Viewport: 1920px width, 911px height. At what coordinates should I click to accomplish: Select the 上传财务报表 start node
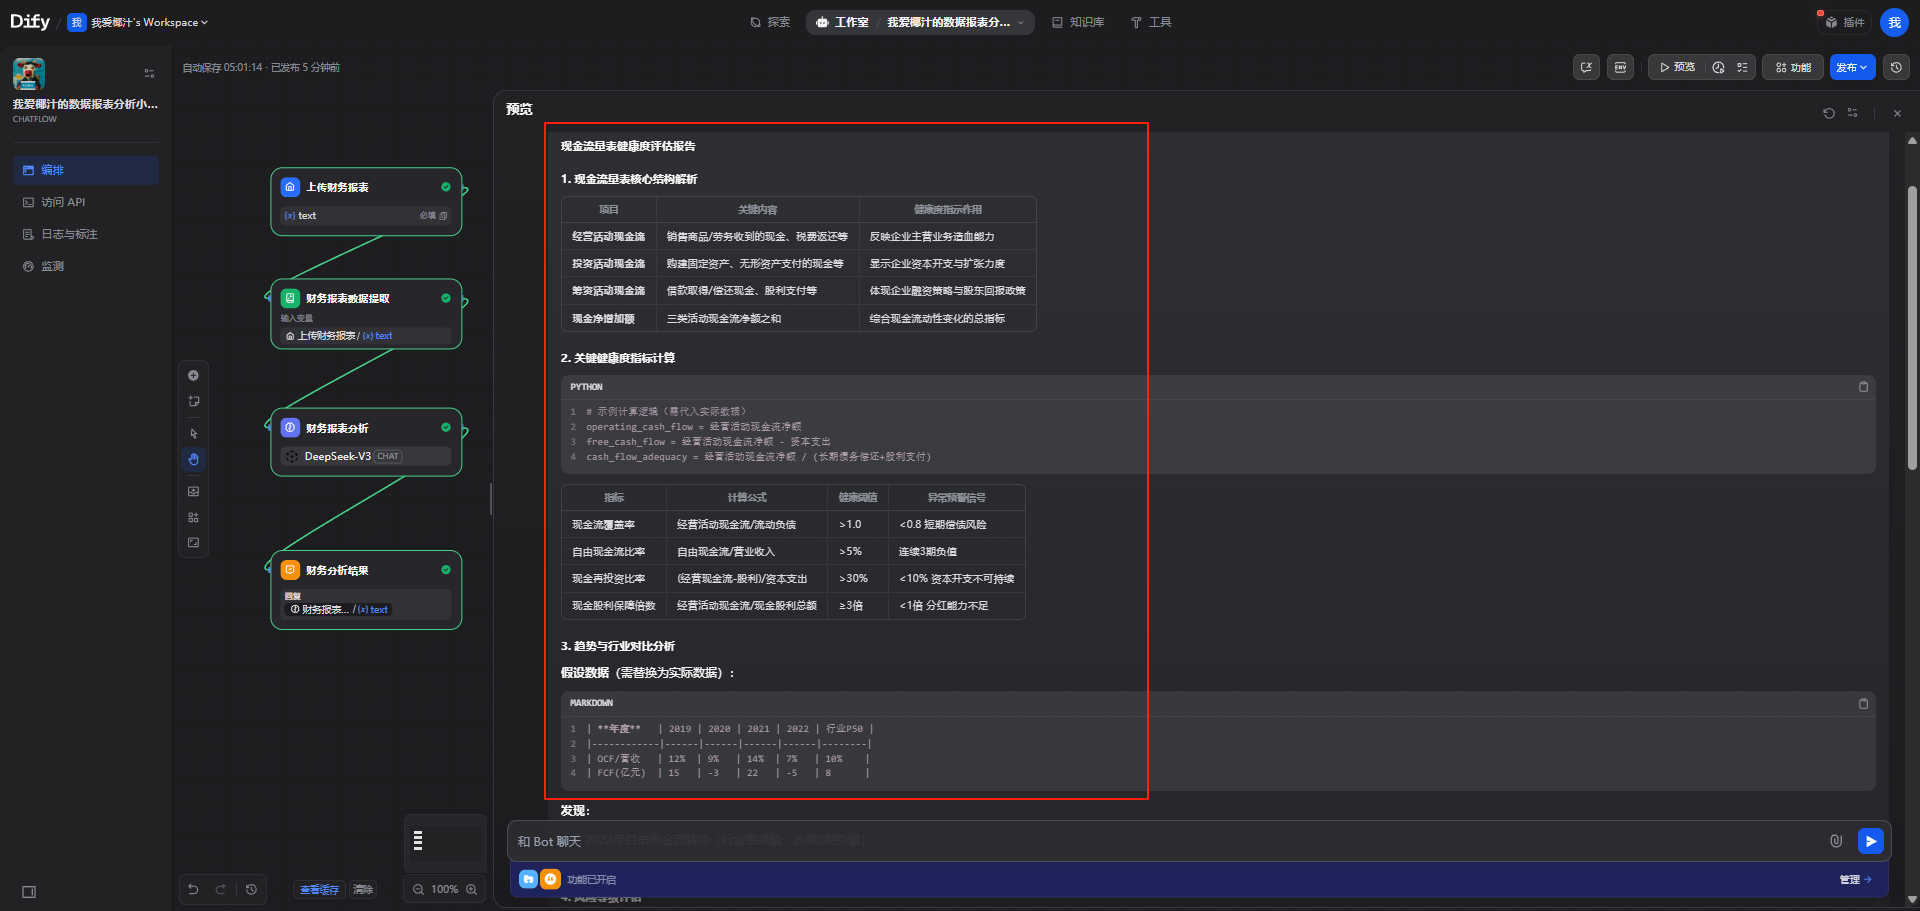click(x=366, y=201)
